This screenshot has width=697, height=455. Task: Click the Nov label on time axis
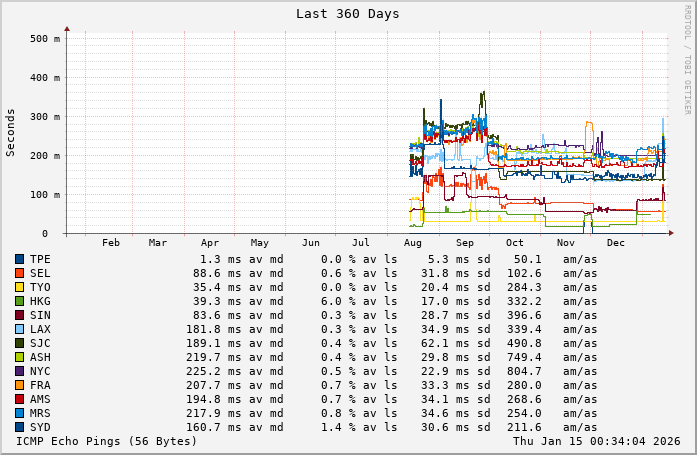pos(565,243)
